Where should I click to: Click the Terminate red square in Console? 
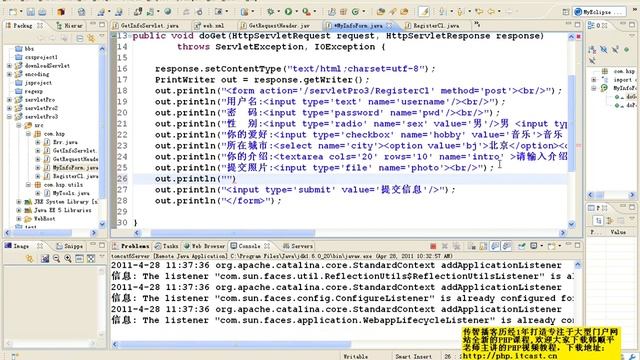coord(433,246)
